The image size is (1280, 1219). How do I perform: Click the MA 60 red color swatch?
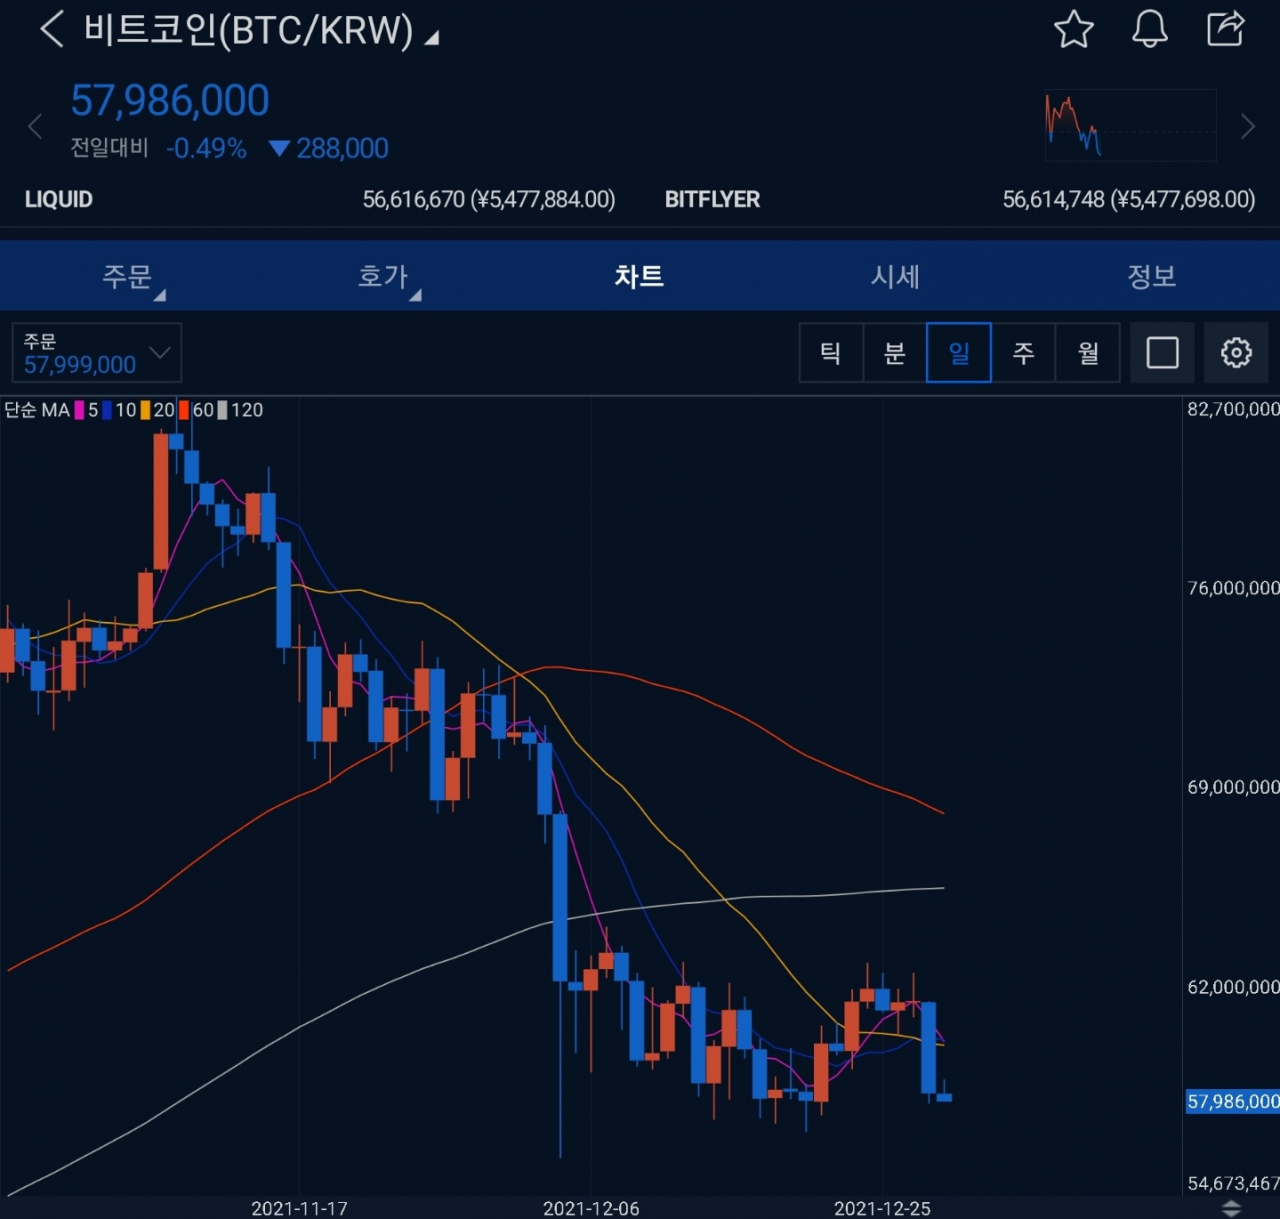click(x=184, y=410)
